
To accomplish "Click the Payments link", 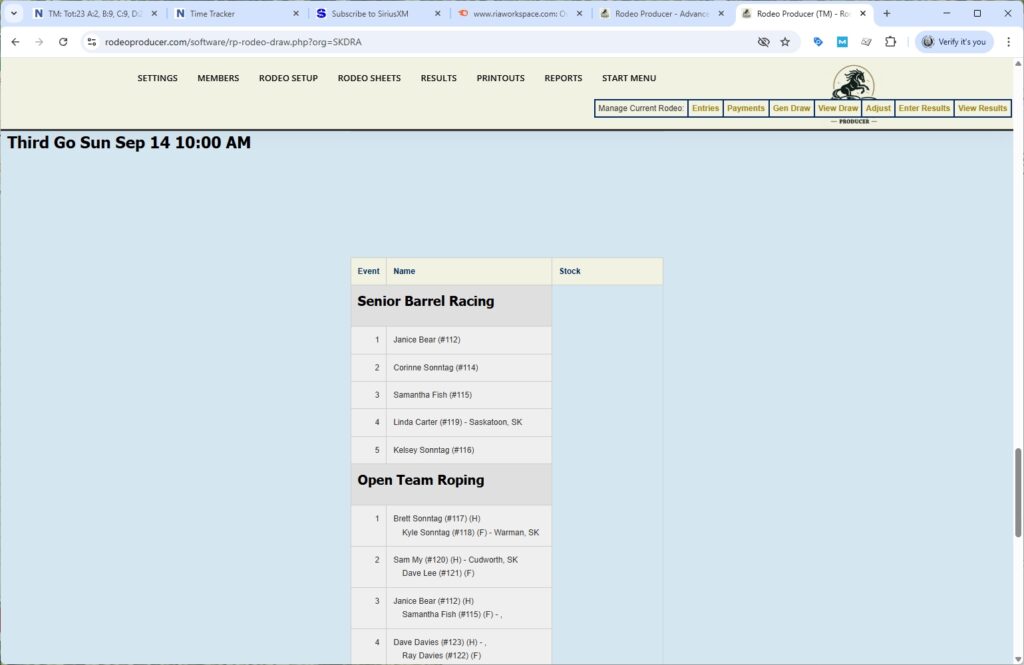I will click(745, 108).
